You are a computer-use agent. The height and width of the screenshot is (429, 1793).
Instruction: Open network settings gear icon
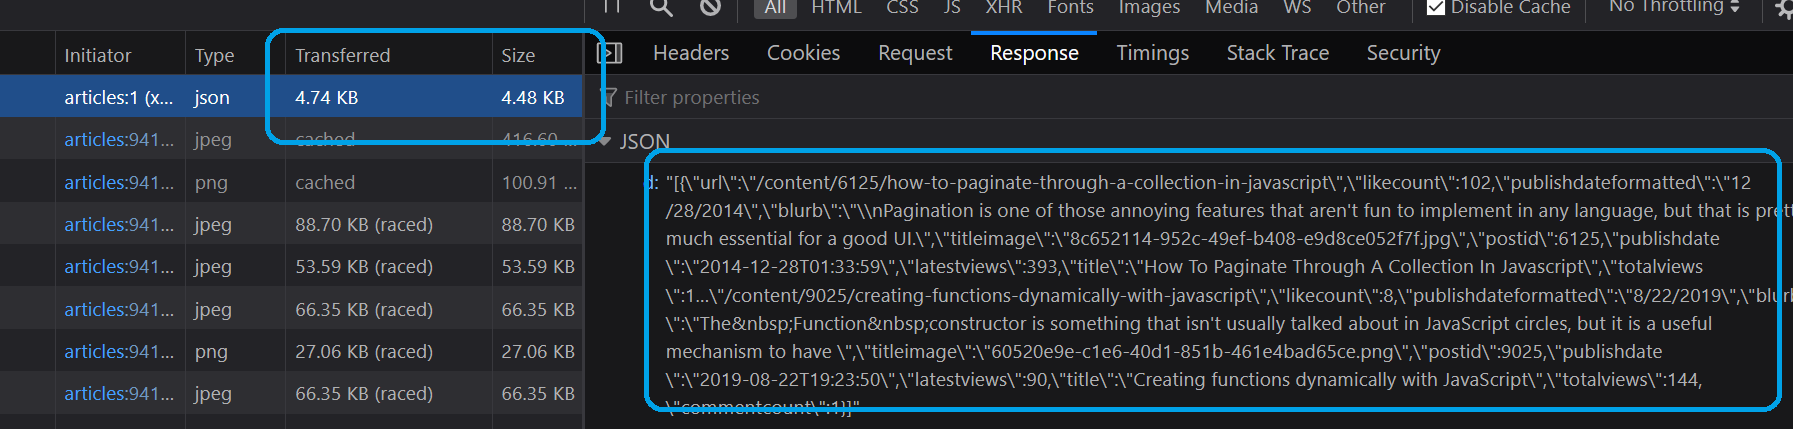1783,9
